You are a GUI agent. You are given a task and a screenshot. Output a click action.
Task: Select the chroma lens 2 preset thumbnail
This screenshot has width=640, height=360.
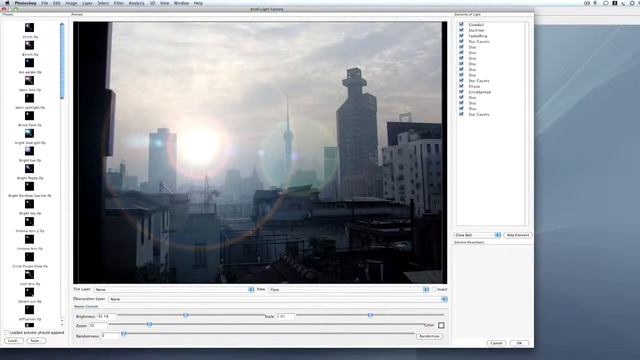click(29, 221)
